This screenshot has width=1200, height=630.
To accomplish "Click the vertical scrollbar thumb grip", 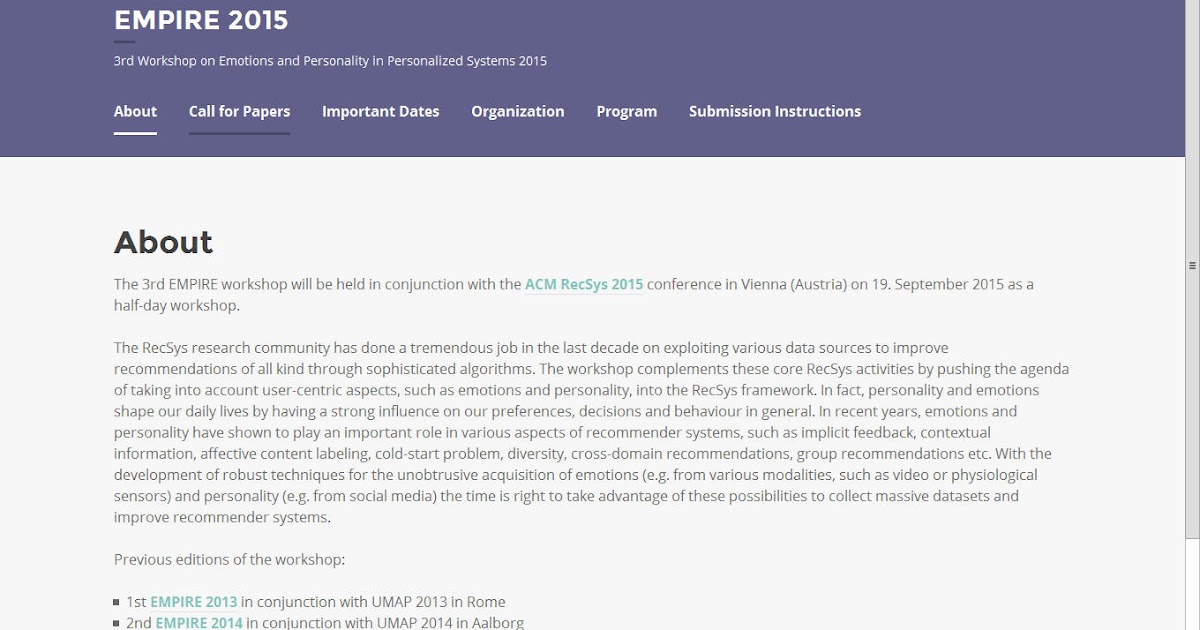I will point(1192,266).
